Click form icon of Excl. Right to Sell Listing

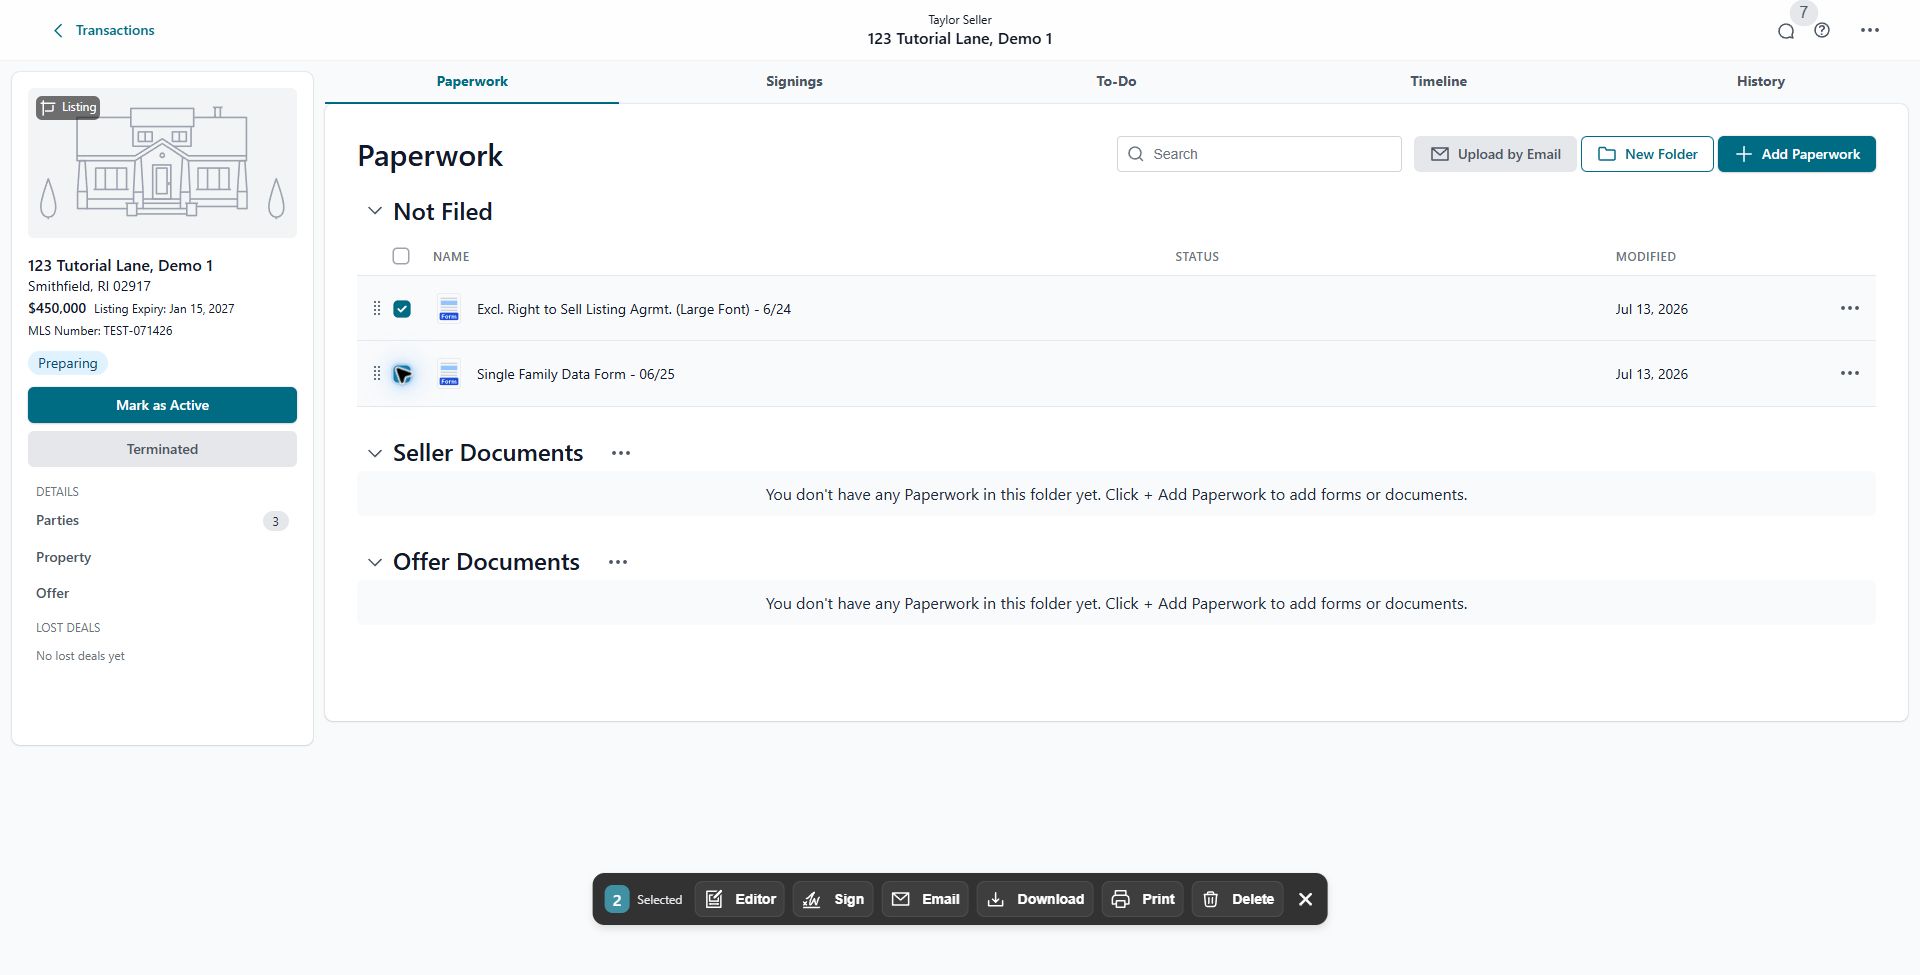click(x=449, y=309)
